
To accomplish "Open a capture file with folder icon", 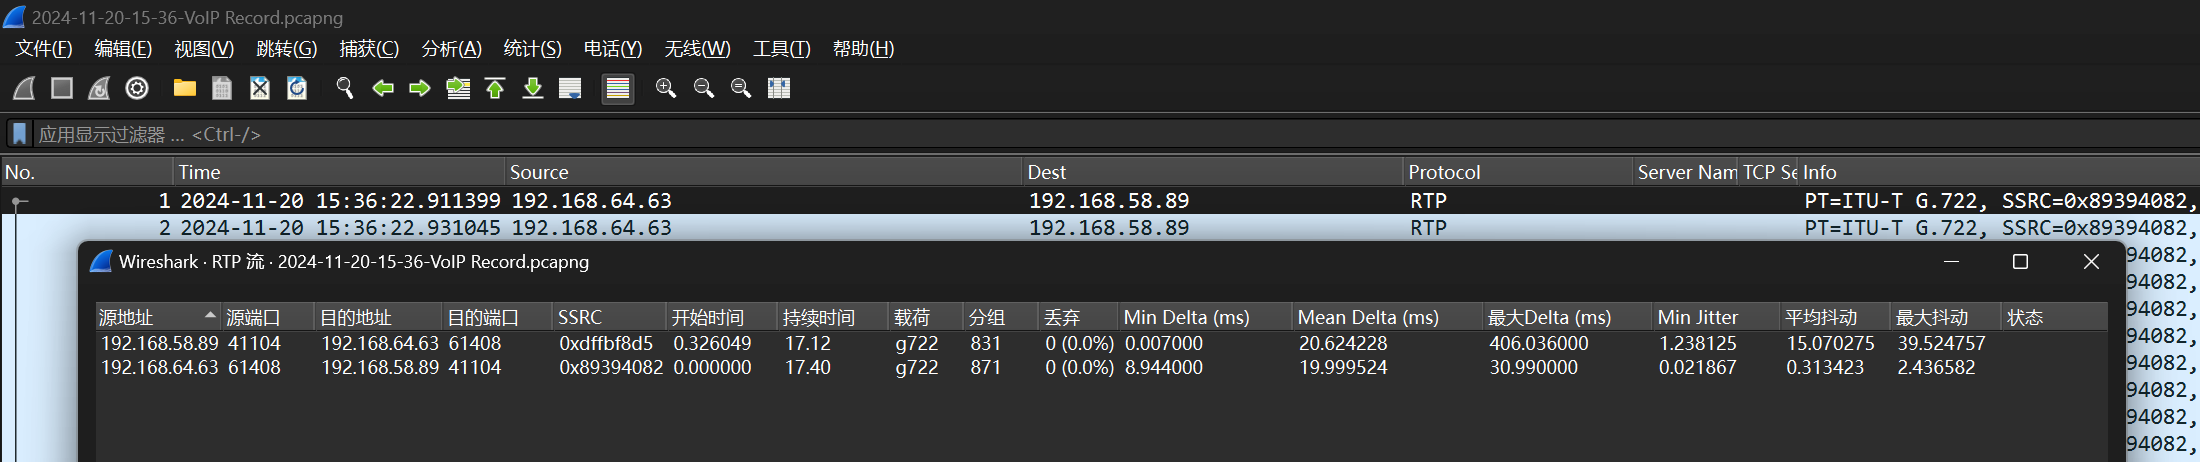I will click(184, 89).
